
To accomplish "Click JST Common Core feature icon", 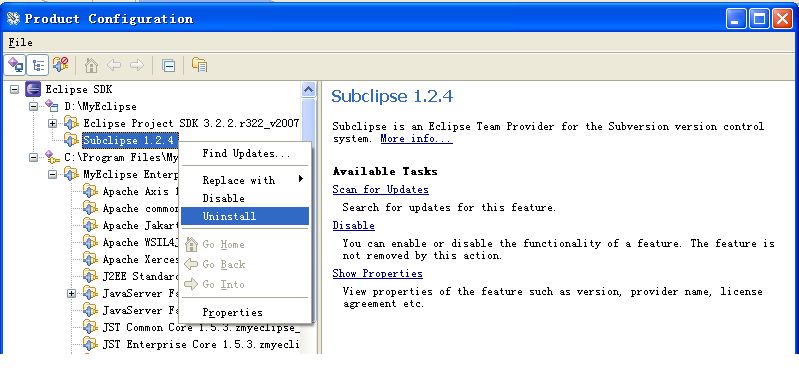I will pyautogui.click(x=90, y=327).
